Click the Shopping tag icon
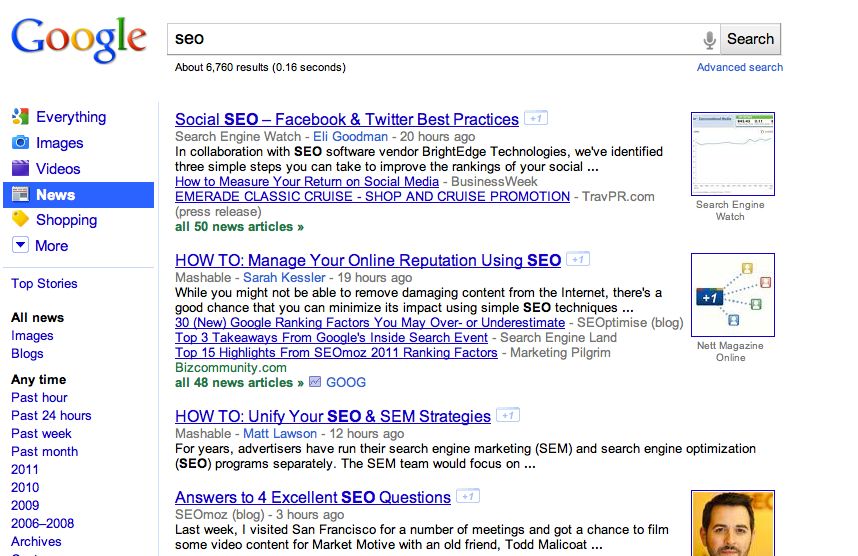The image size is (858, 556). click(20, 220)
